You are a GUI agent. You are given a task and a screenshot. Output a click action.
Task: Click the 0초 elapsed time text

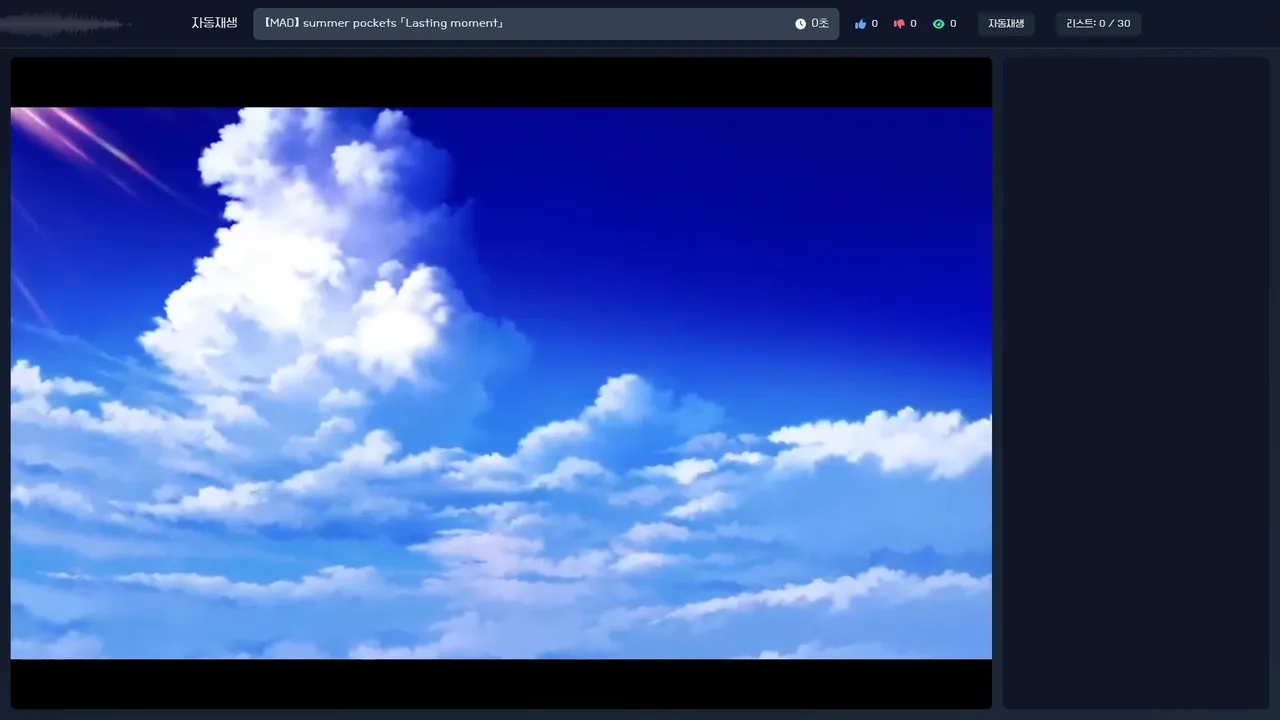pyautogui.click(x=820, y=24)
